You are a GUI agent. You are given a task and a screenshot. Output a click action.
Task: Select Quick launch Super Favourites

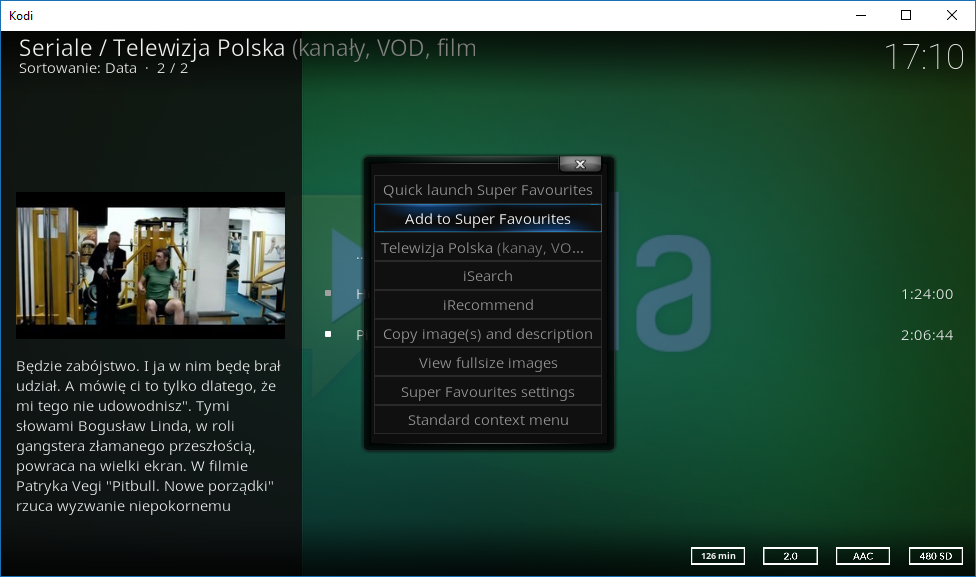[487, 190]
